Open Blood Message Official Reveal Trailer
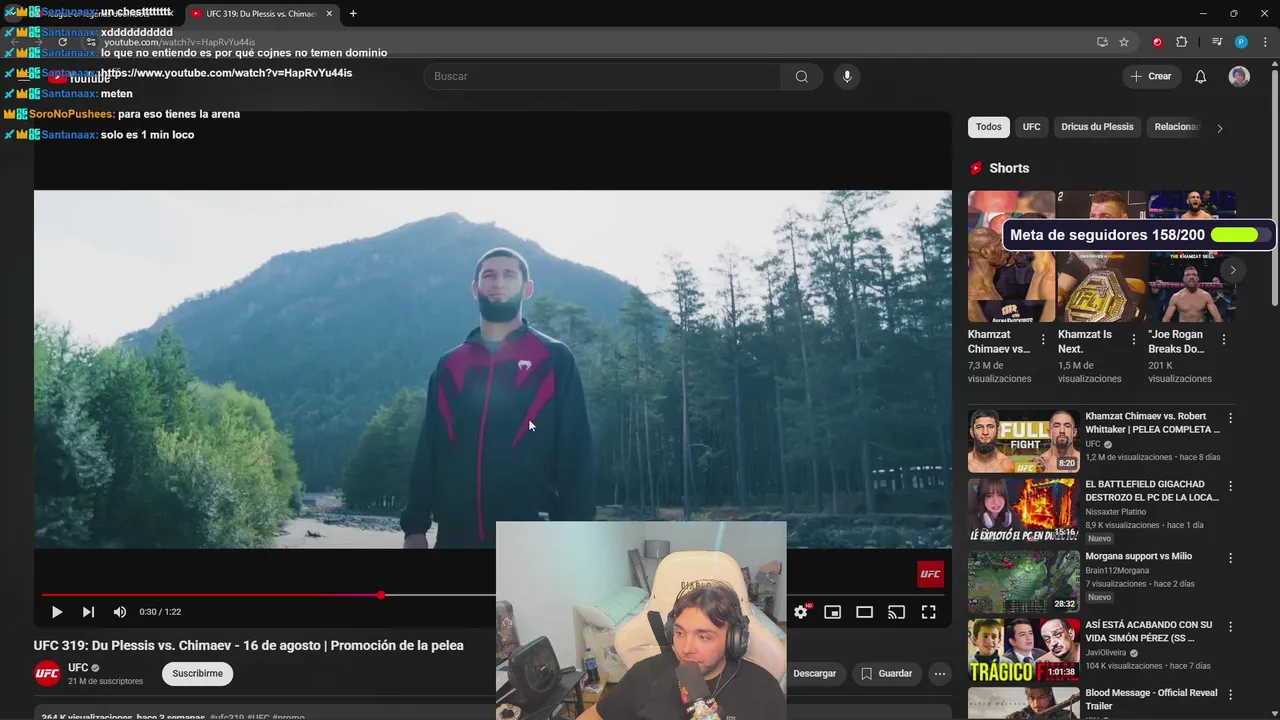 [x=1023, y=703]
